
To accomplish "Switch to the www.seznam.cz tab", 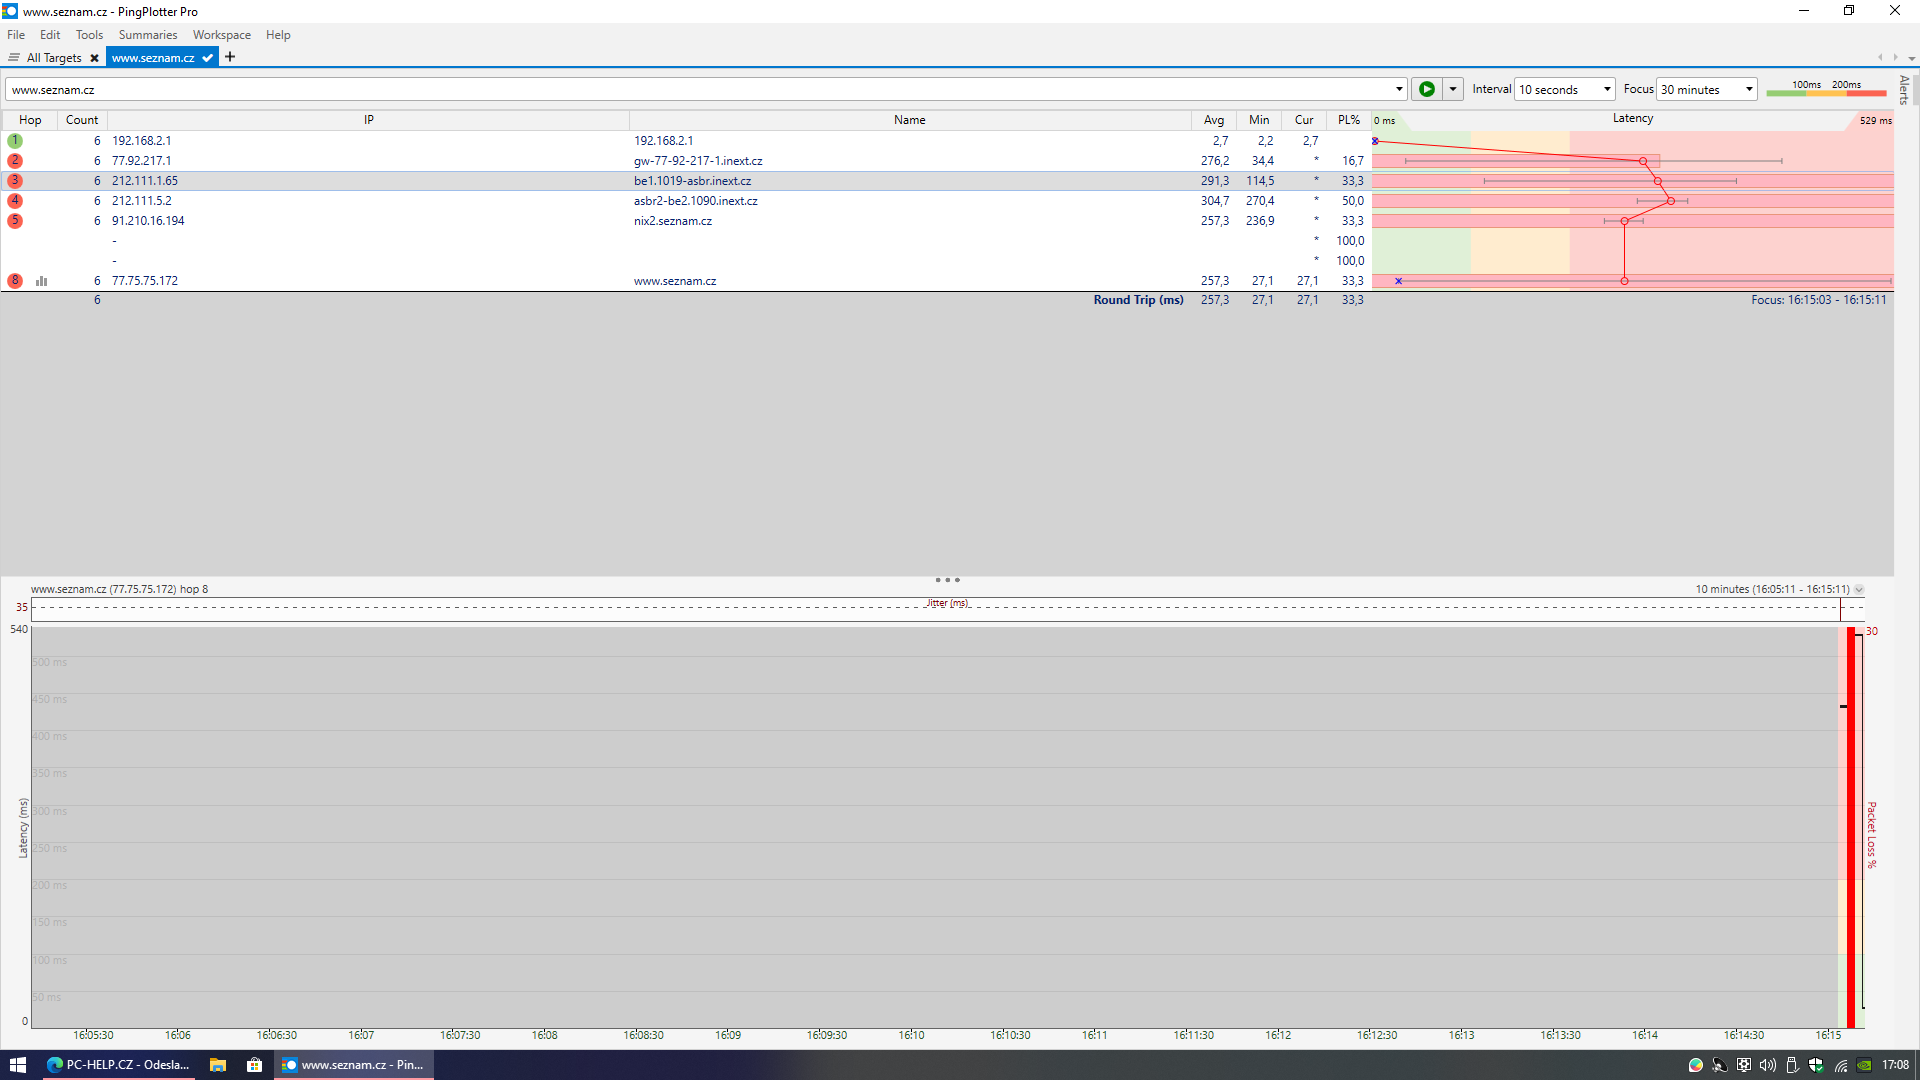I will (153, 58).
